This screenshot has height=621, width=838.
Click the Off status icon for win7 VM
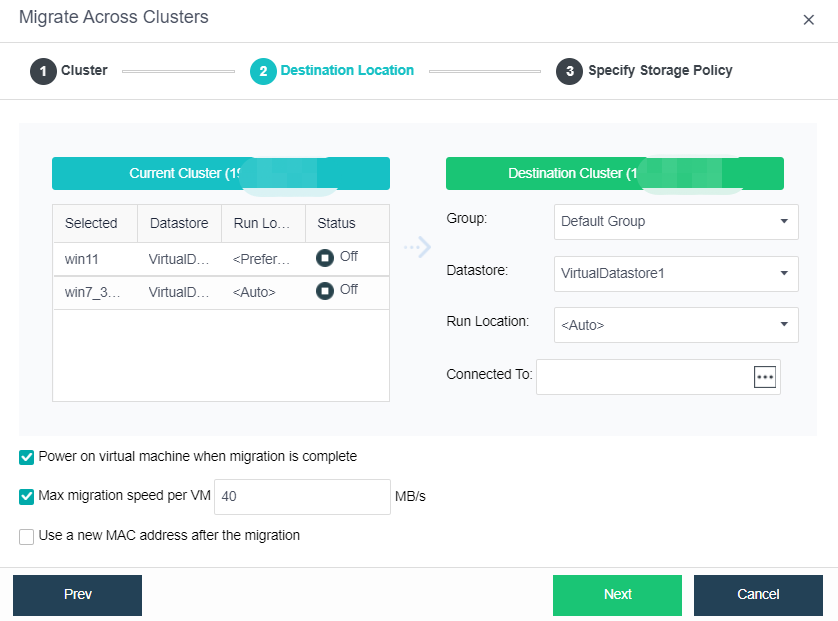pos(325,291)
